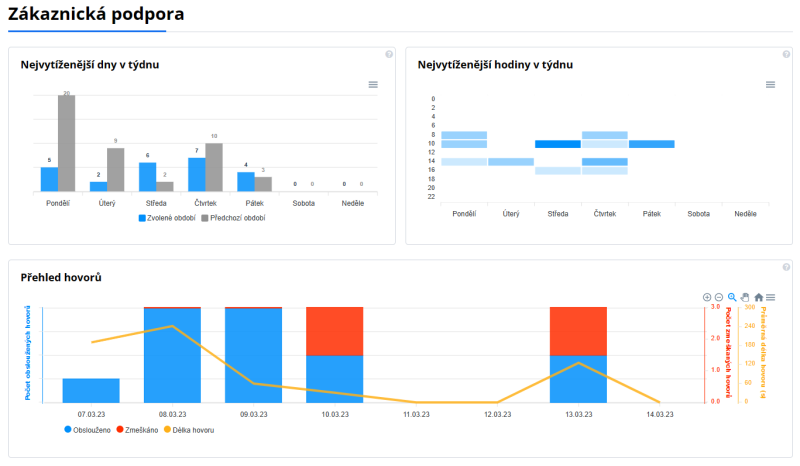
Task: Reset chart zoom with the home icon
Action: 759,297
